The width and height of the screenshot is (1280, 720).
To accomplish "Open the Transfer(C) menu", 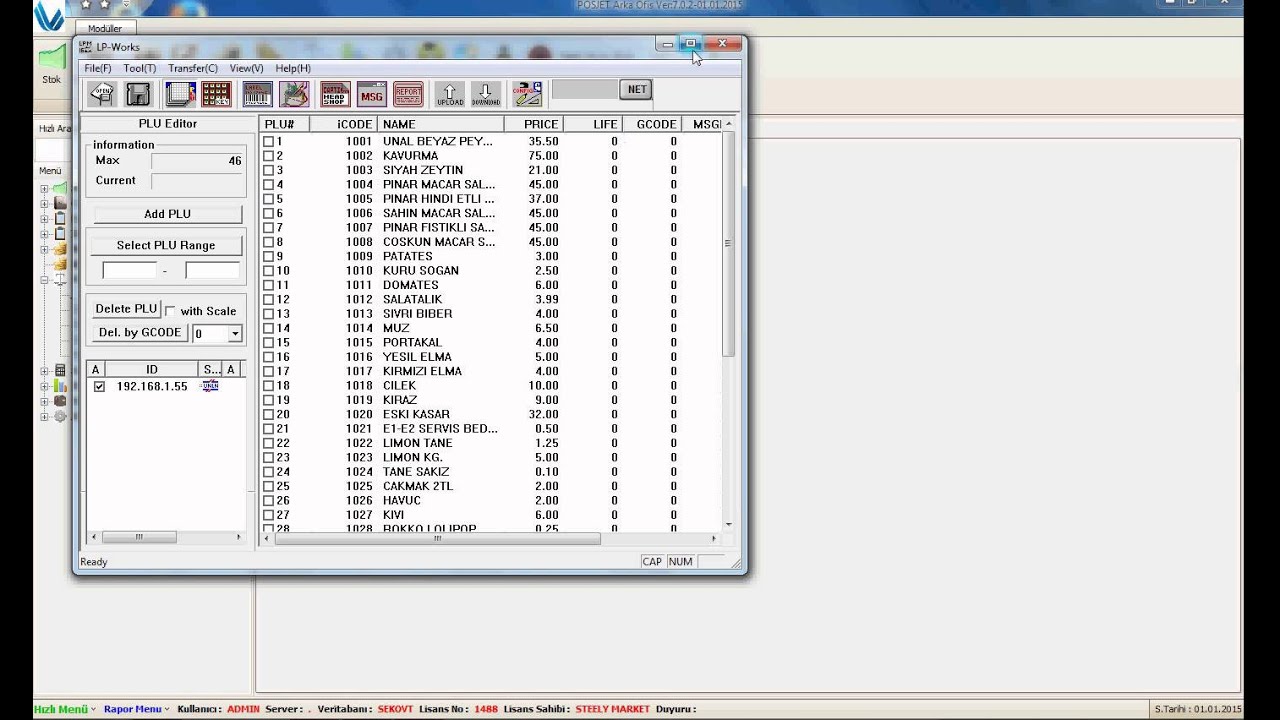I will [193, 68].
